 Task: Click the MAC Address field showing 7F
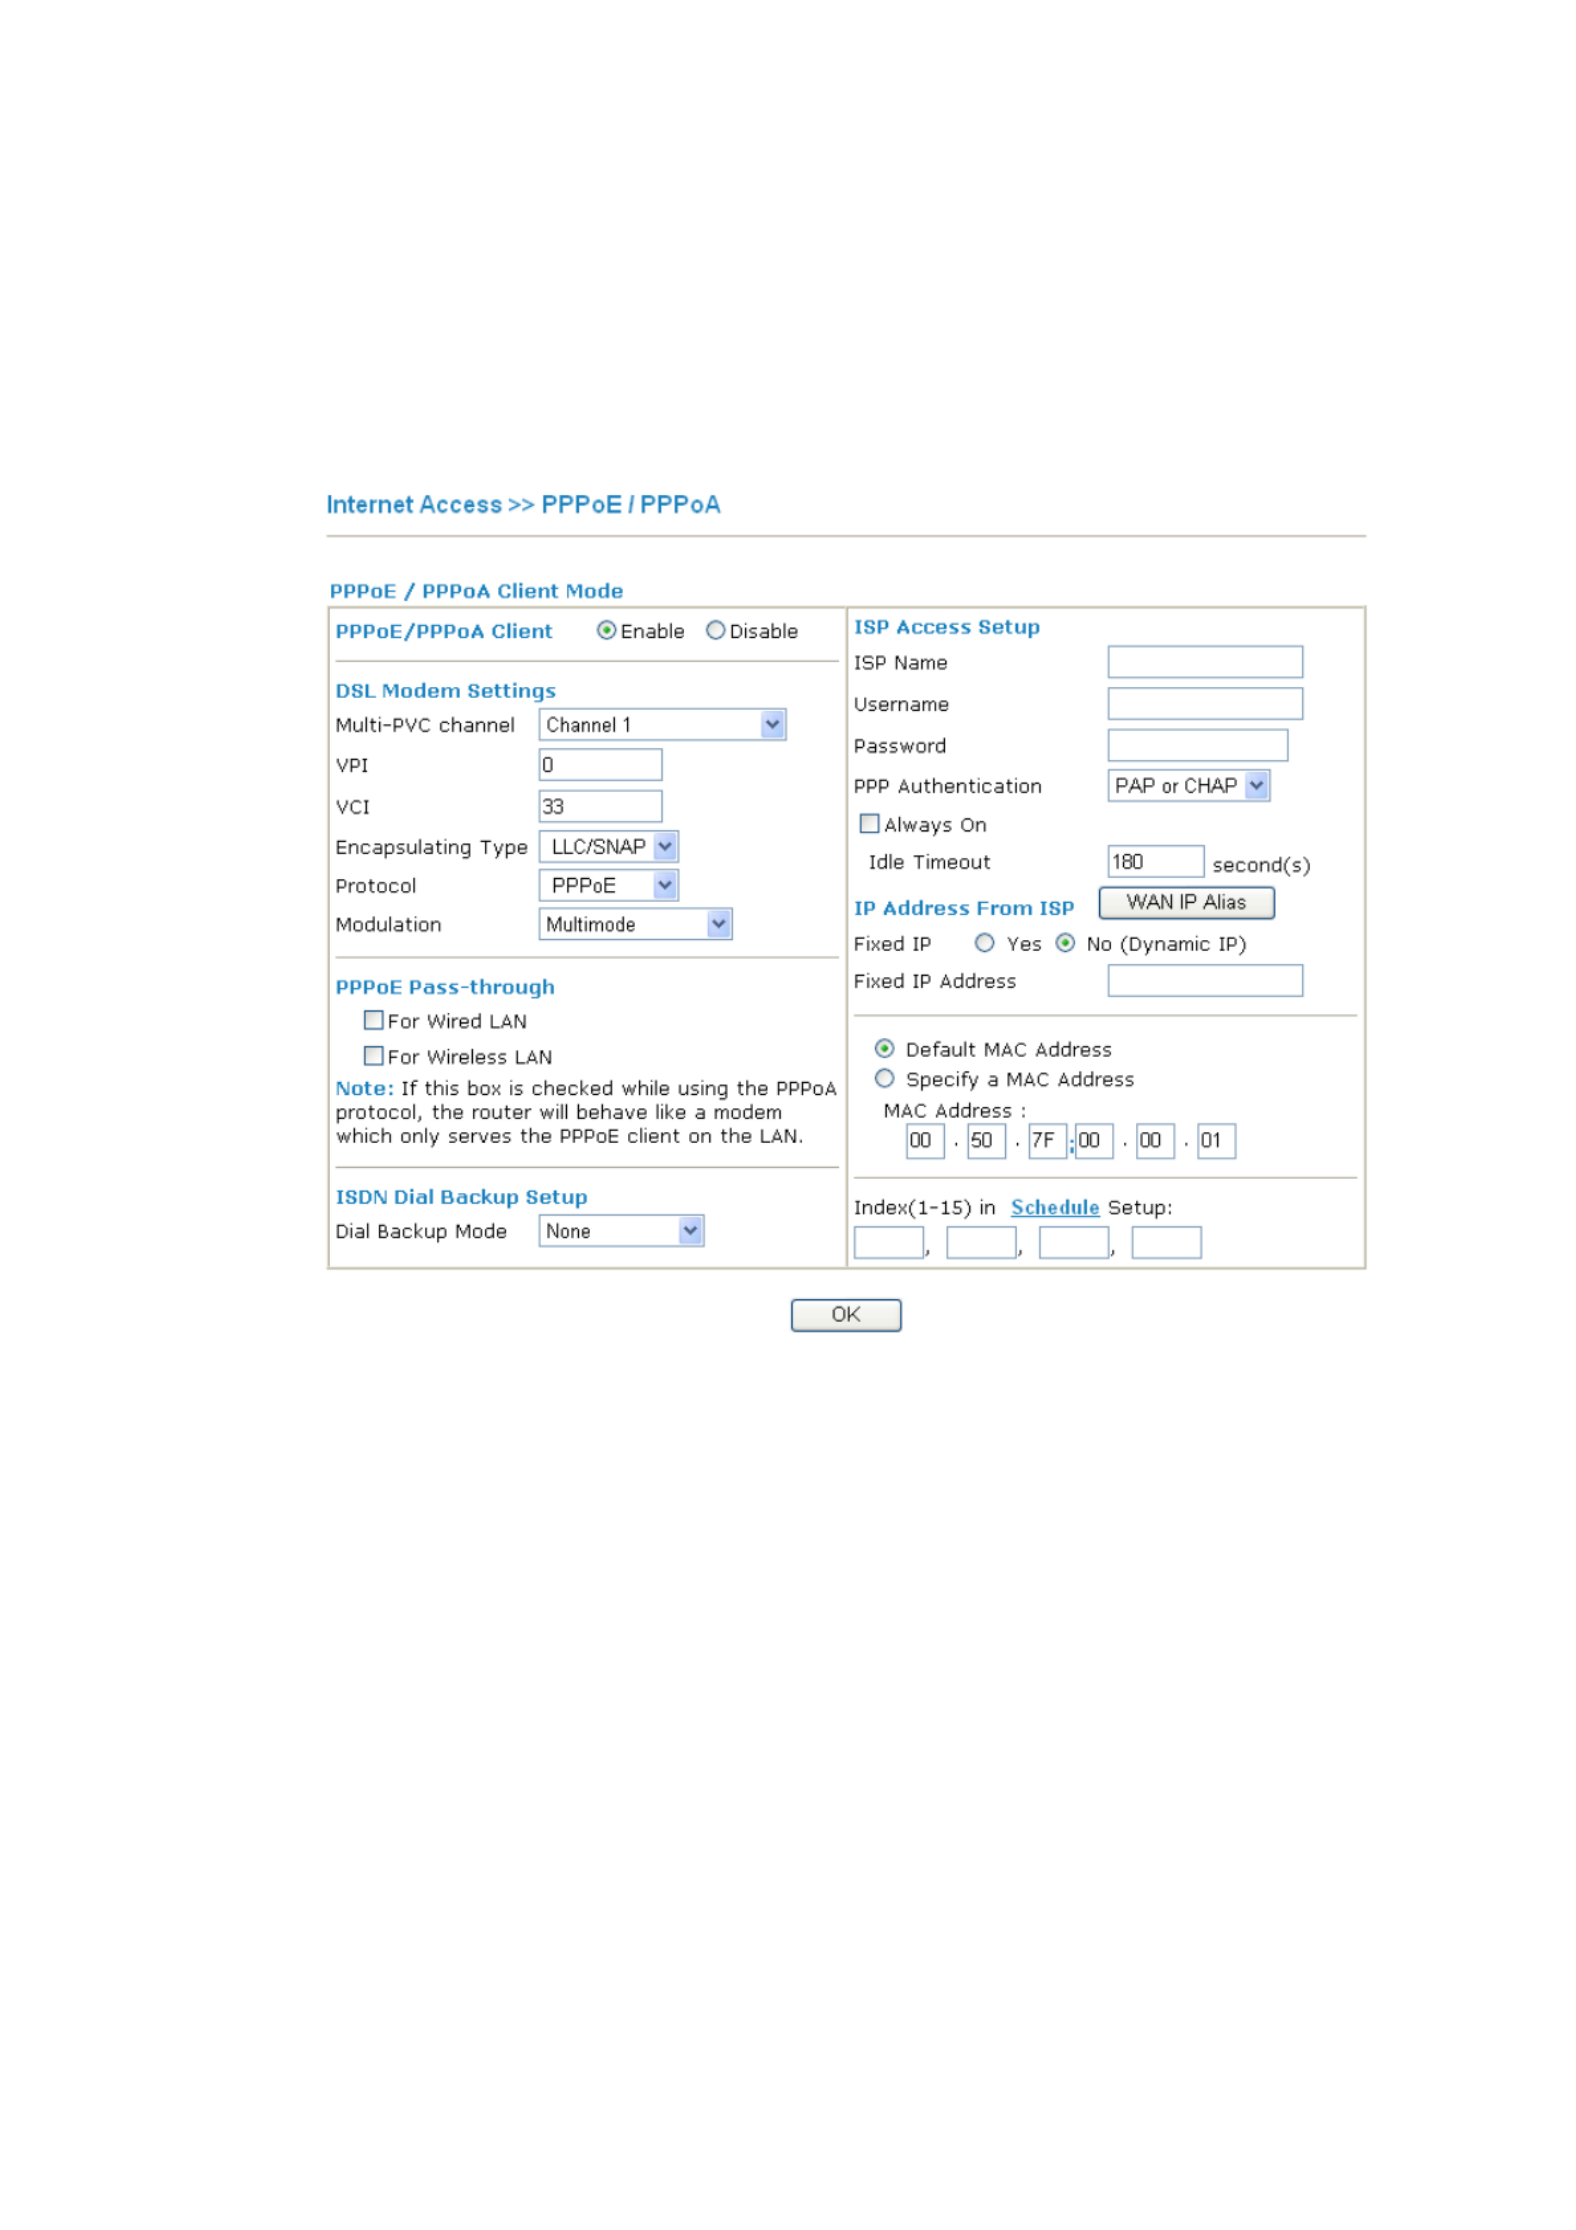coord(1048,1140)
